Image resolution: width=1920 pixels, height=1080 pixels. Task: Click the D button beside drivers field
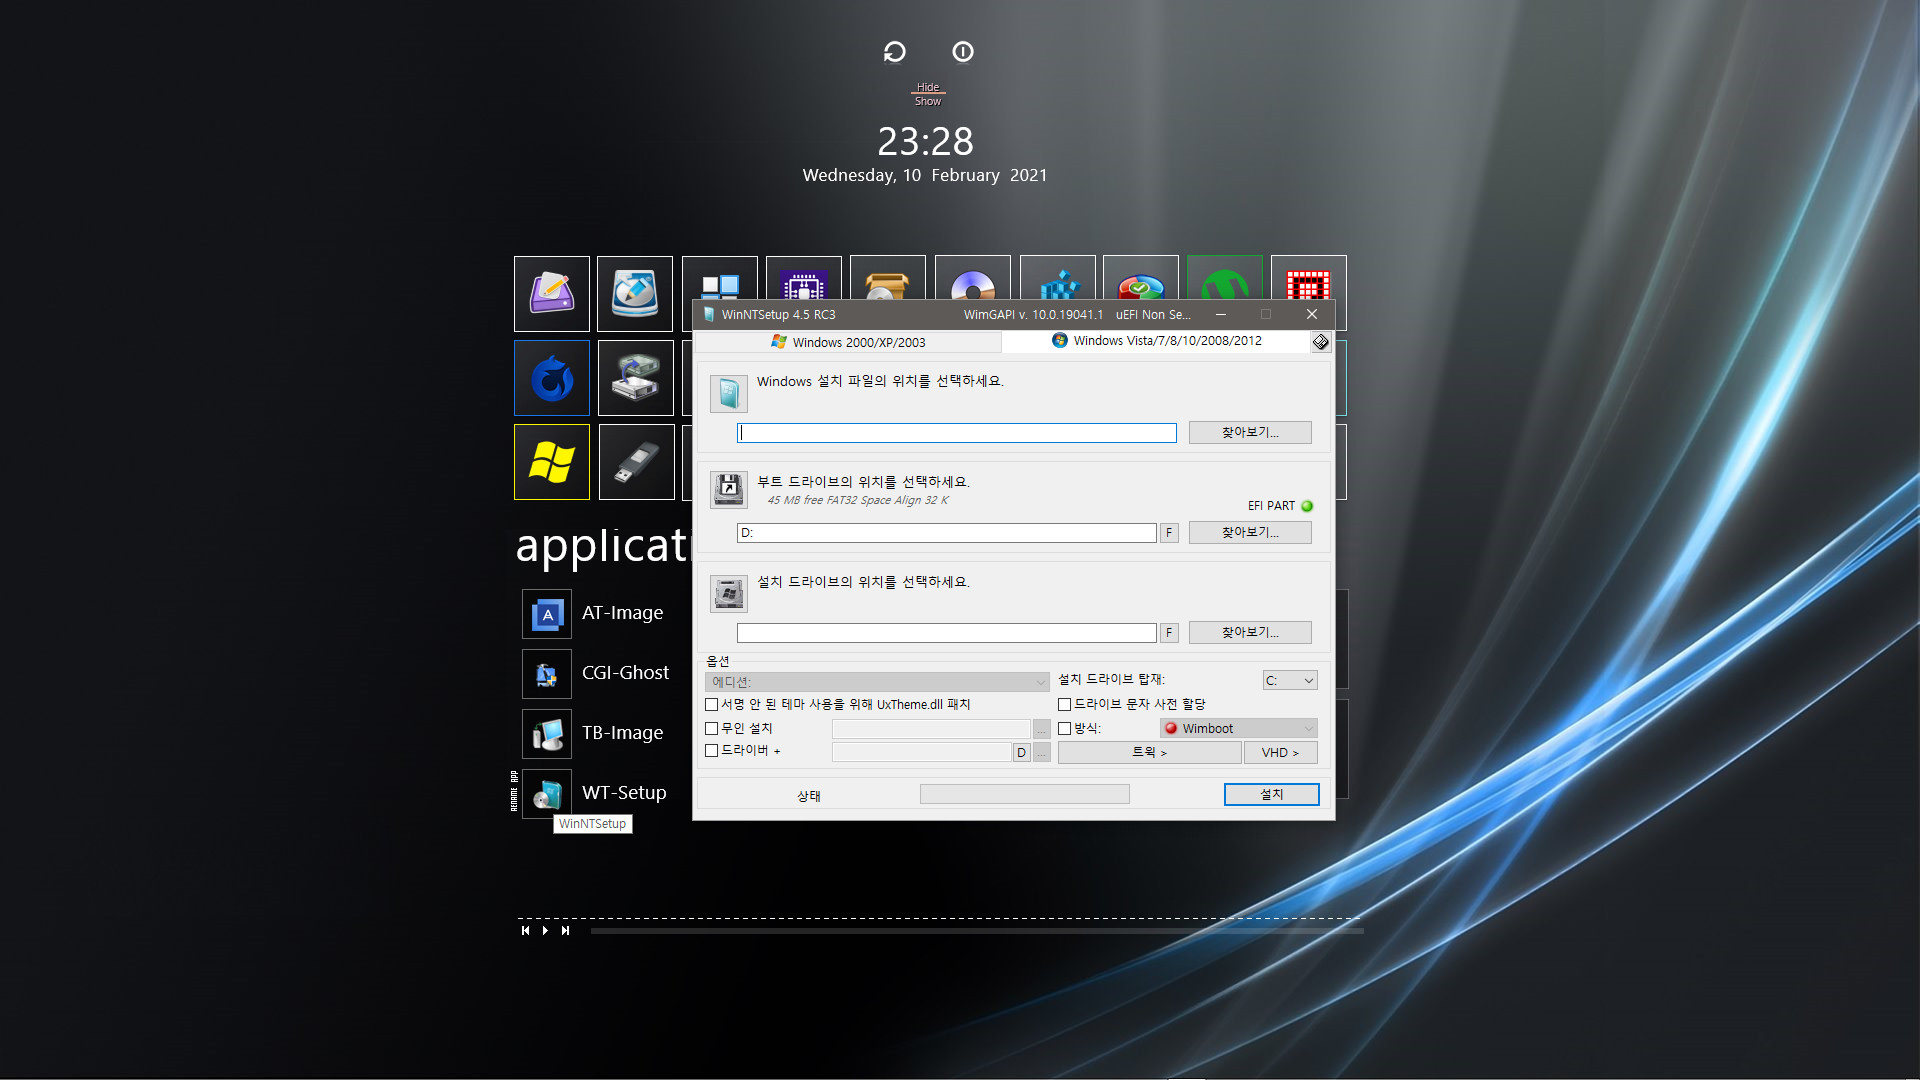coord(1021,753)
